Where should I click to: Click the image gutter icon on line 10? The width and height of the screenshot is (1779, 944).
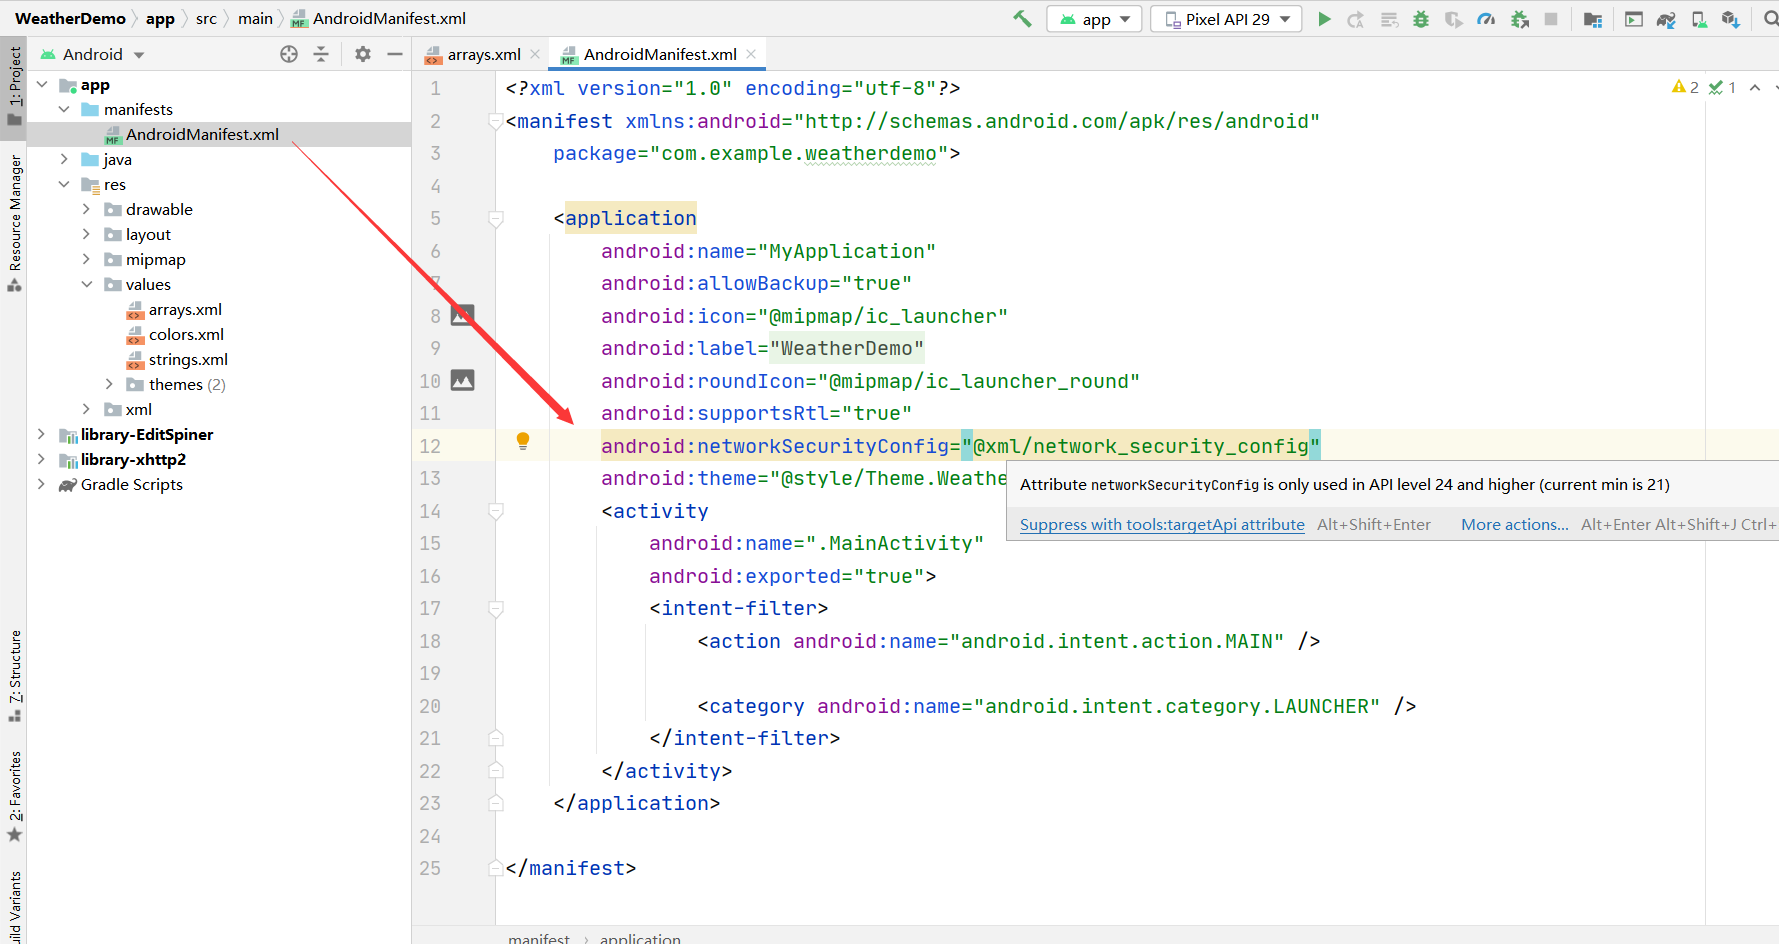pos(462,380)
